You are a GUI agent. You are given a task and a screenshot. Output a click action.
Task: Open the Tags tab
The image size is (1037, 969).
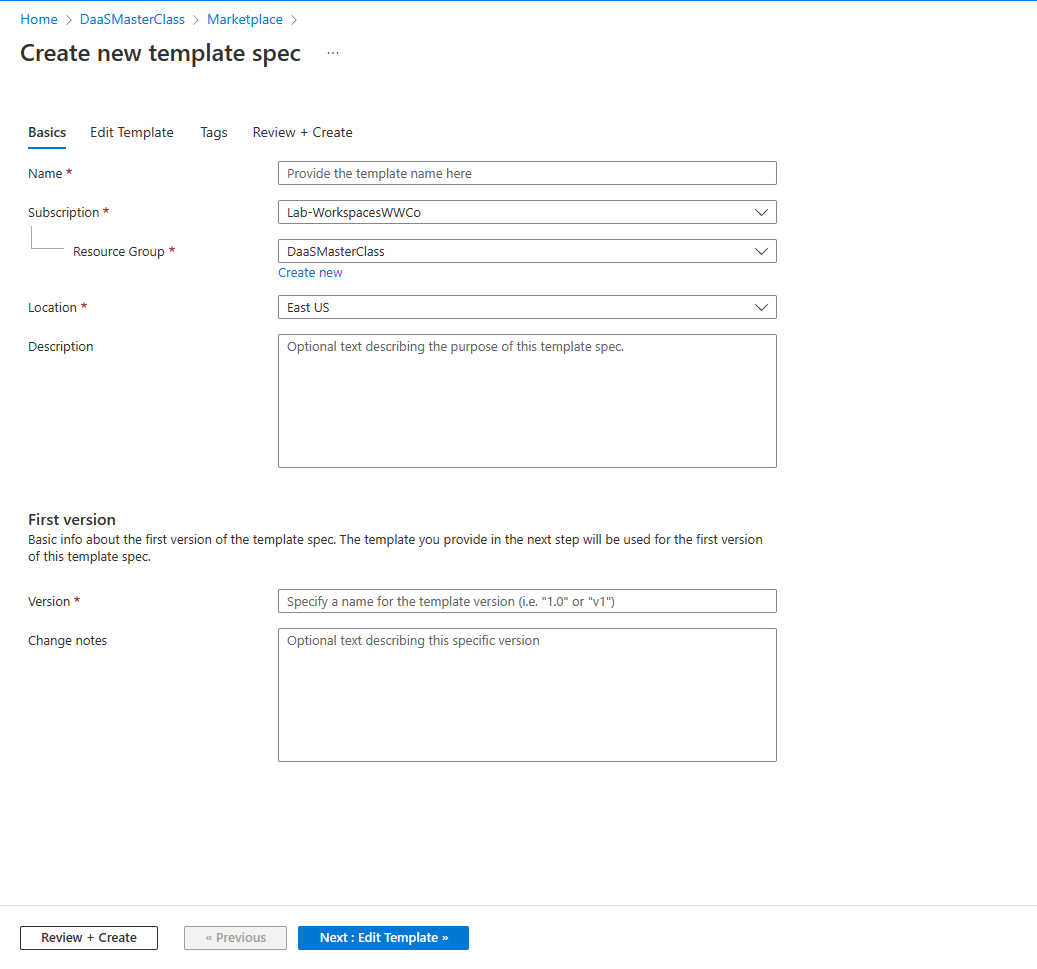tap(214, 133)
